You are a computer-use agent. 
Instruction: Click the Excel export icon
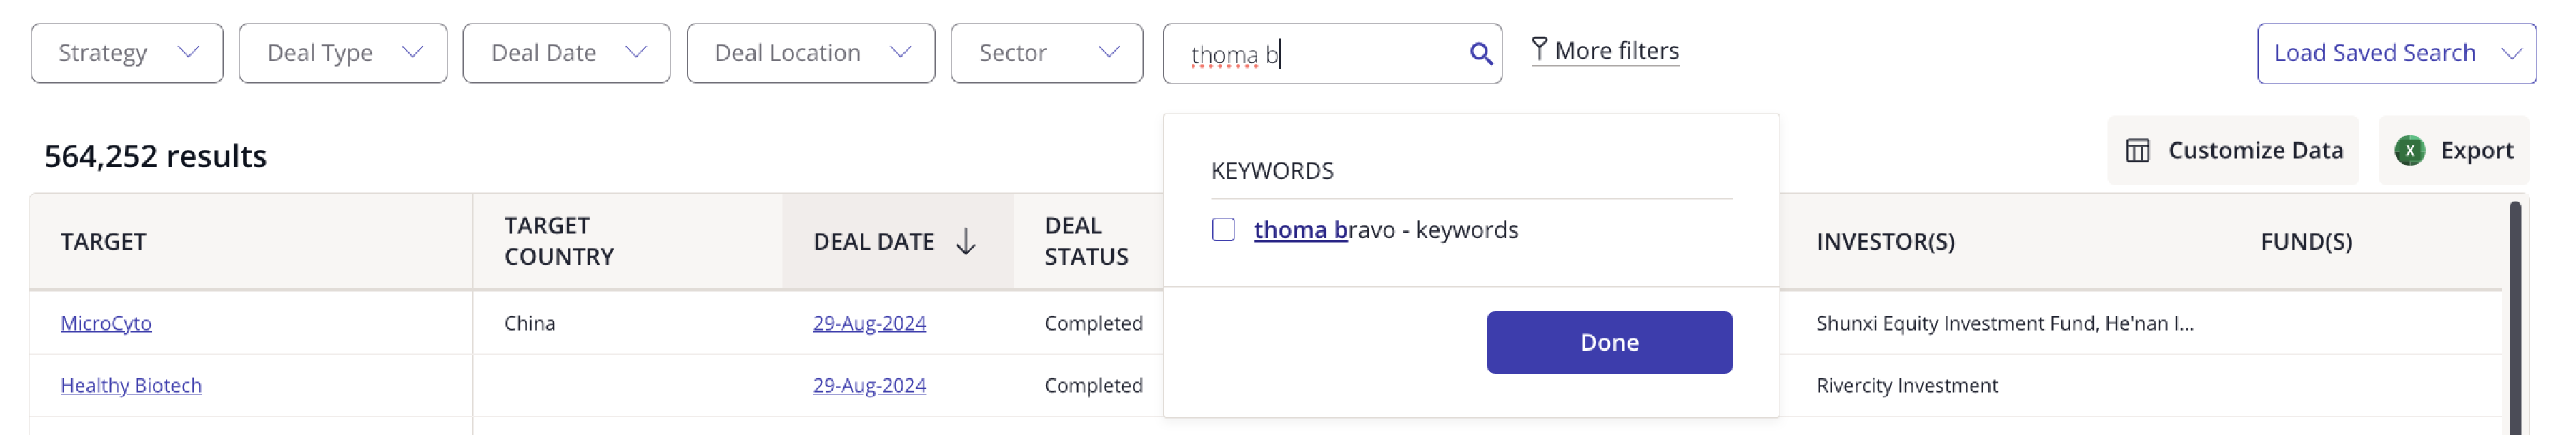pyautogui.click(x=2409, y=151)
